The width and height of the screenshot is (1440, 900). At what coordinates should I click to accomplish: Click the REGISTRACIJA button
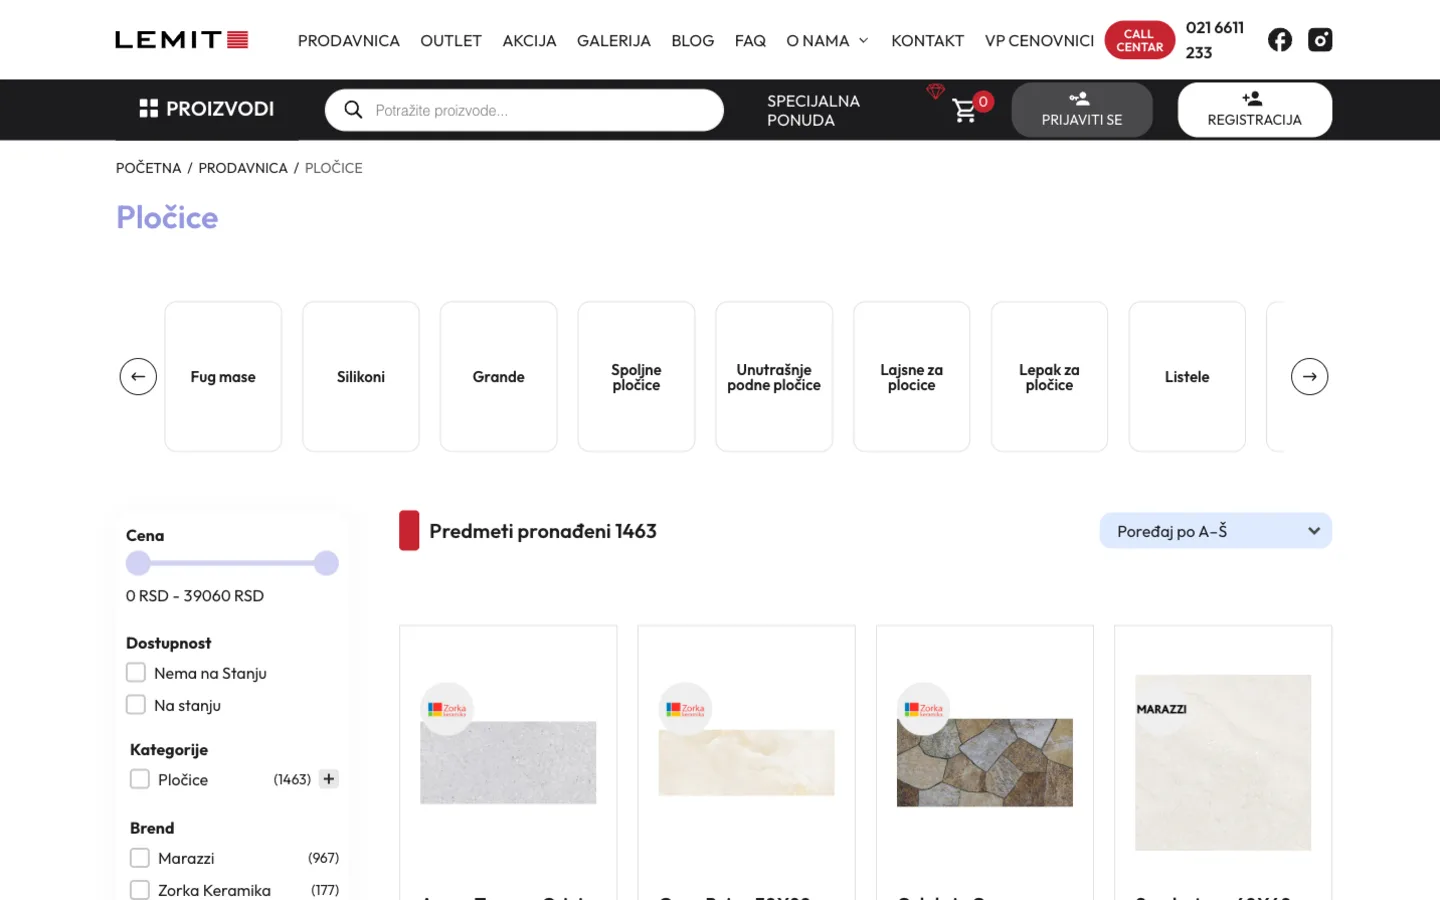pyautogui.click(x=1255, y=109)
